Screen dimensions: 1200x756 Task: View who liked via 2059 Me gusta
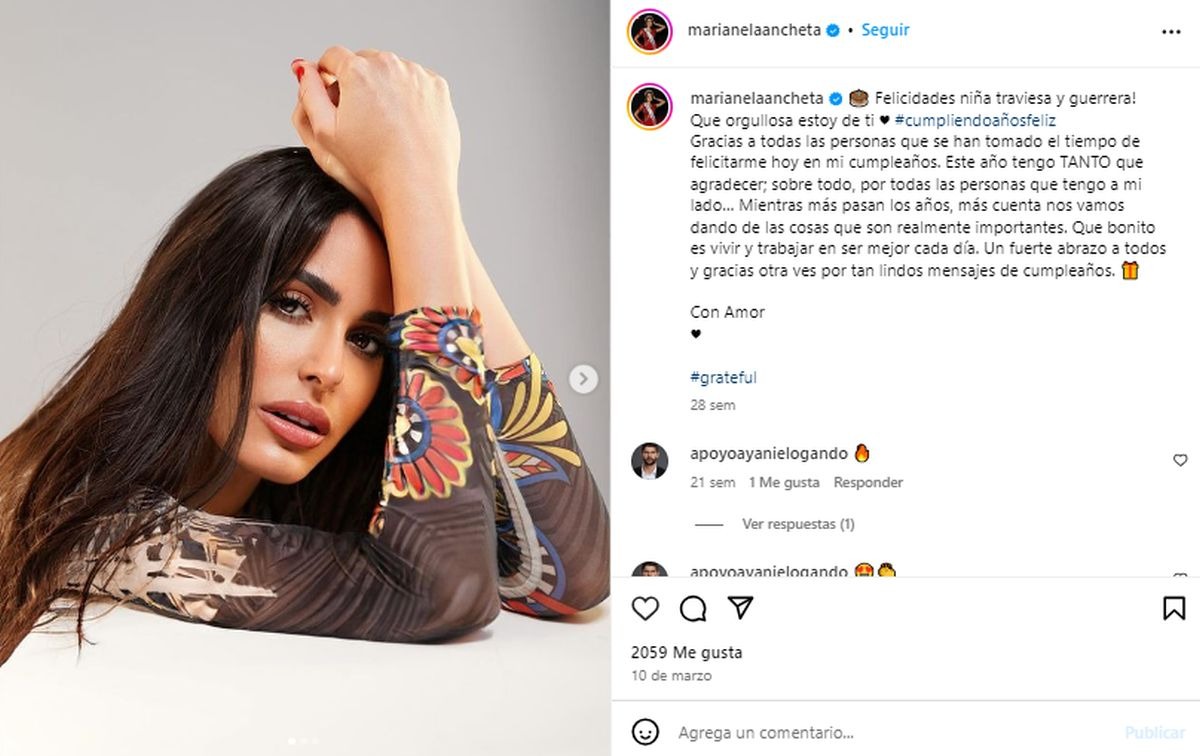coord(686,652)
